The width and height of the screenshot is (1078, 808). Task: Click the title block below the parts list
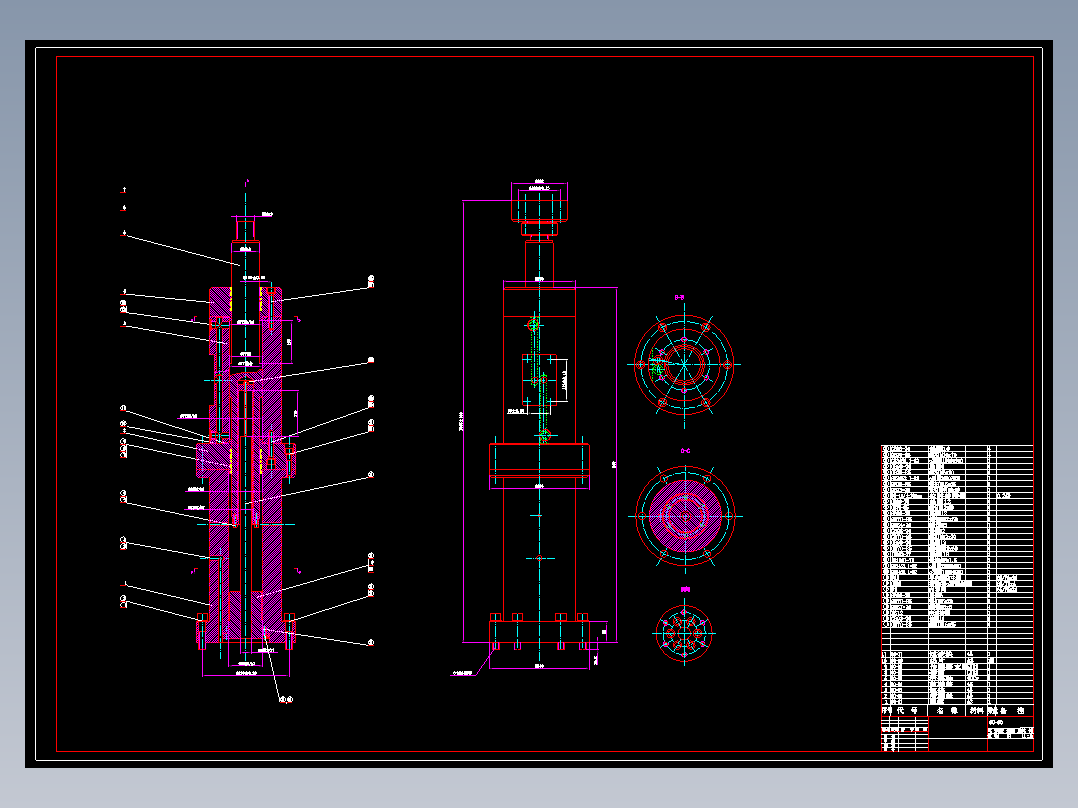957,734
